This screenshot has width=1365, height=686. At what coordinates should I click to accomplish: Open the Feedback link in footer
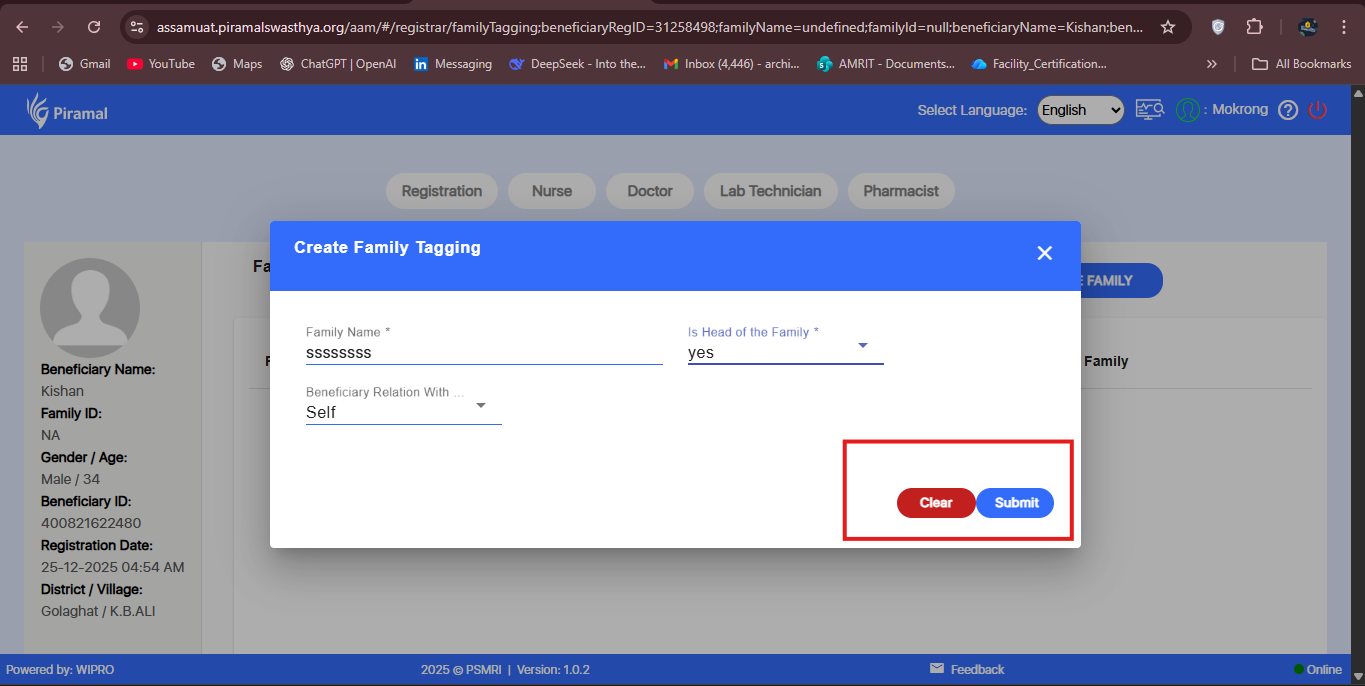[x=967, y=669]
